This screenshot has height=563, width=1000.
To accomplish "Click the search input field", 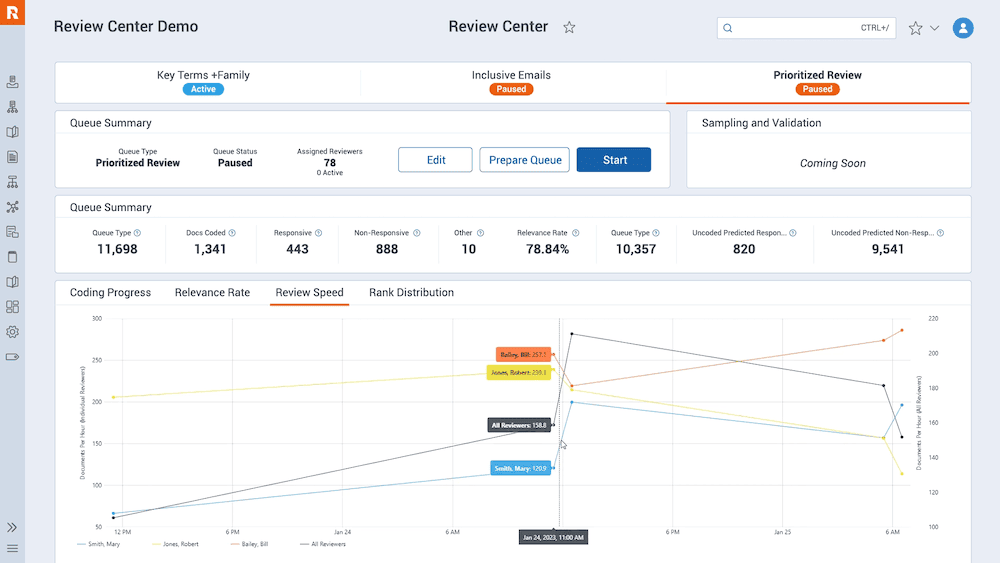I will coord(806,28).
